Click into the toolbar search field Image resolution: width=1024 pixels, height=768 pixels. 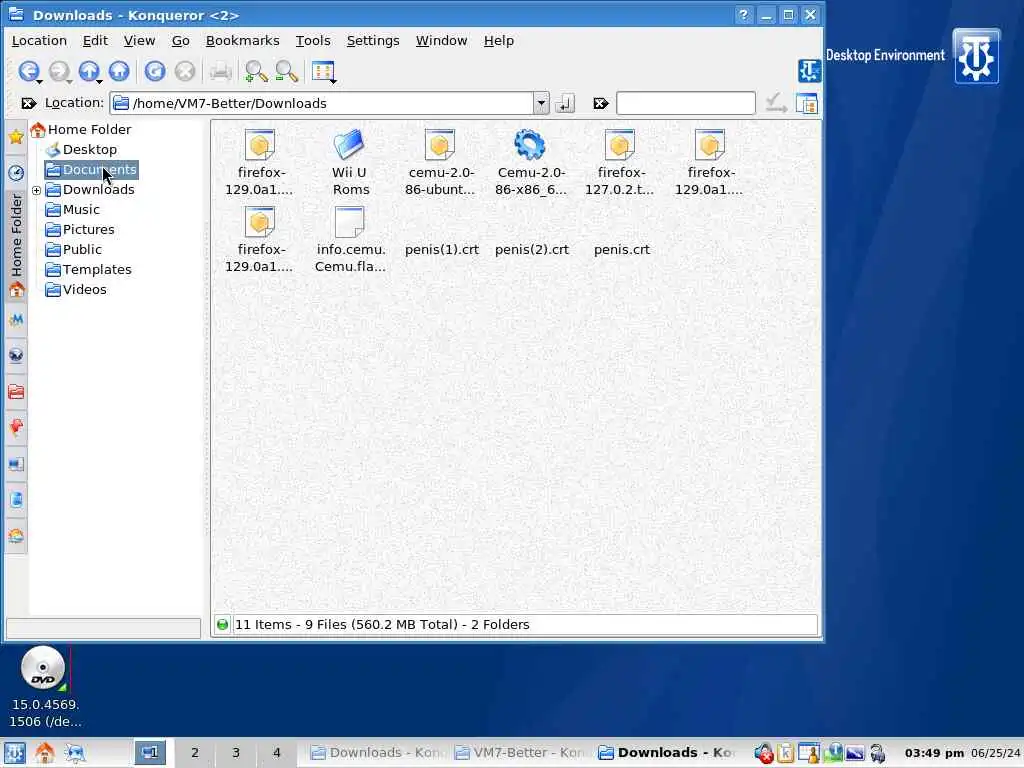click(x=686, y=103)
